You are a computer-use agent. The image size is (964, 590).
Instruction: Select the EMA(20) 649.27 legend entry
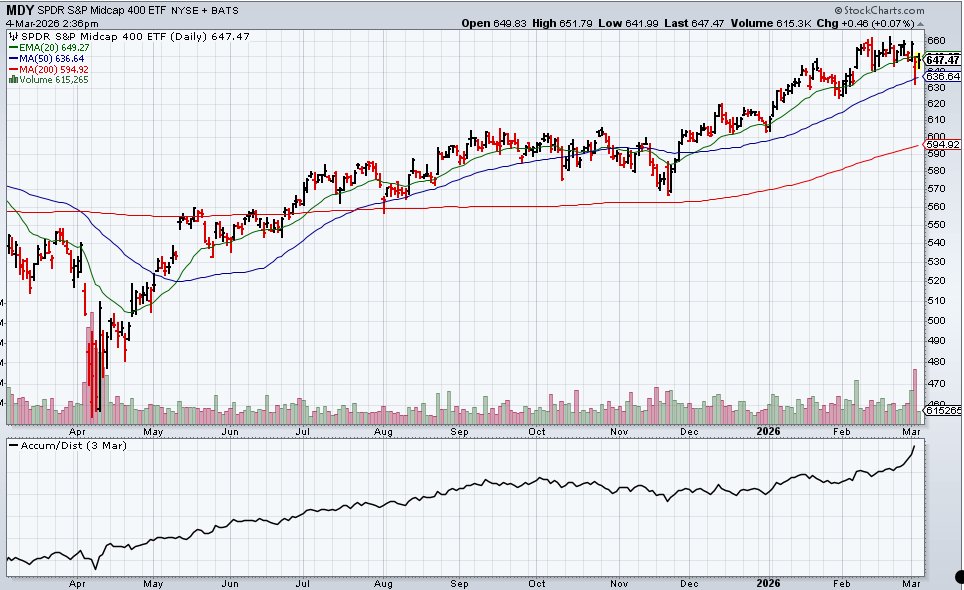[x=49, y=47]
